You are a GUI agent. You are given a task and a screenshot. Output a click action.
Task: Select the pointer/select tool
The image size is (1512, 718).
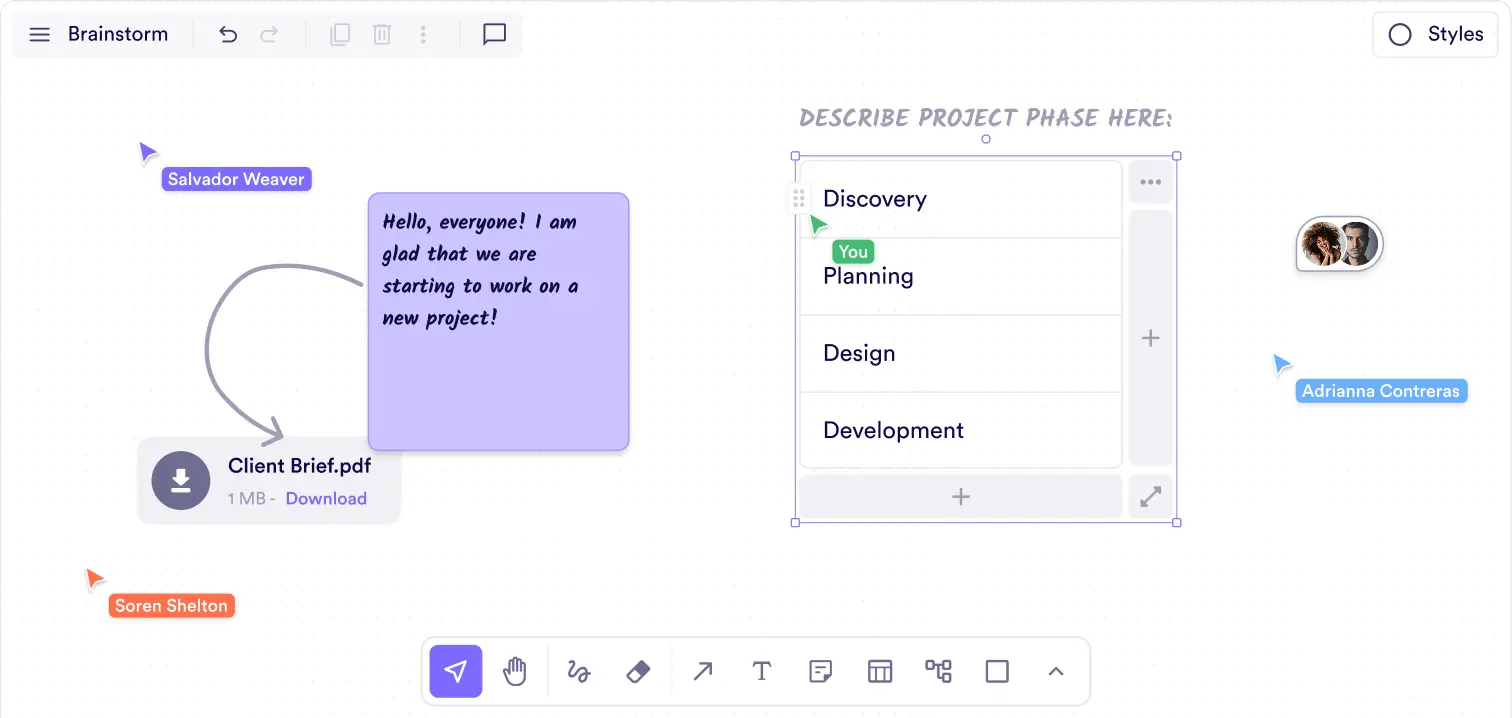pos(456,671)
